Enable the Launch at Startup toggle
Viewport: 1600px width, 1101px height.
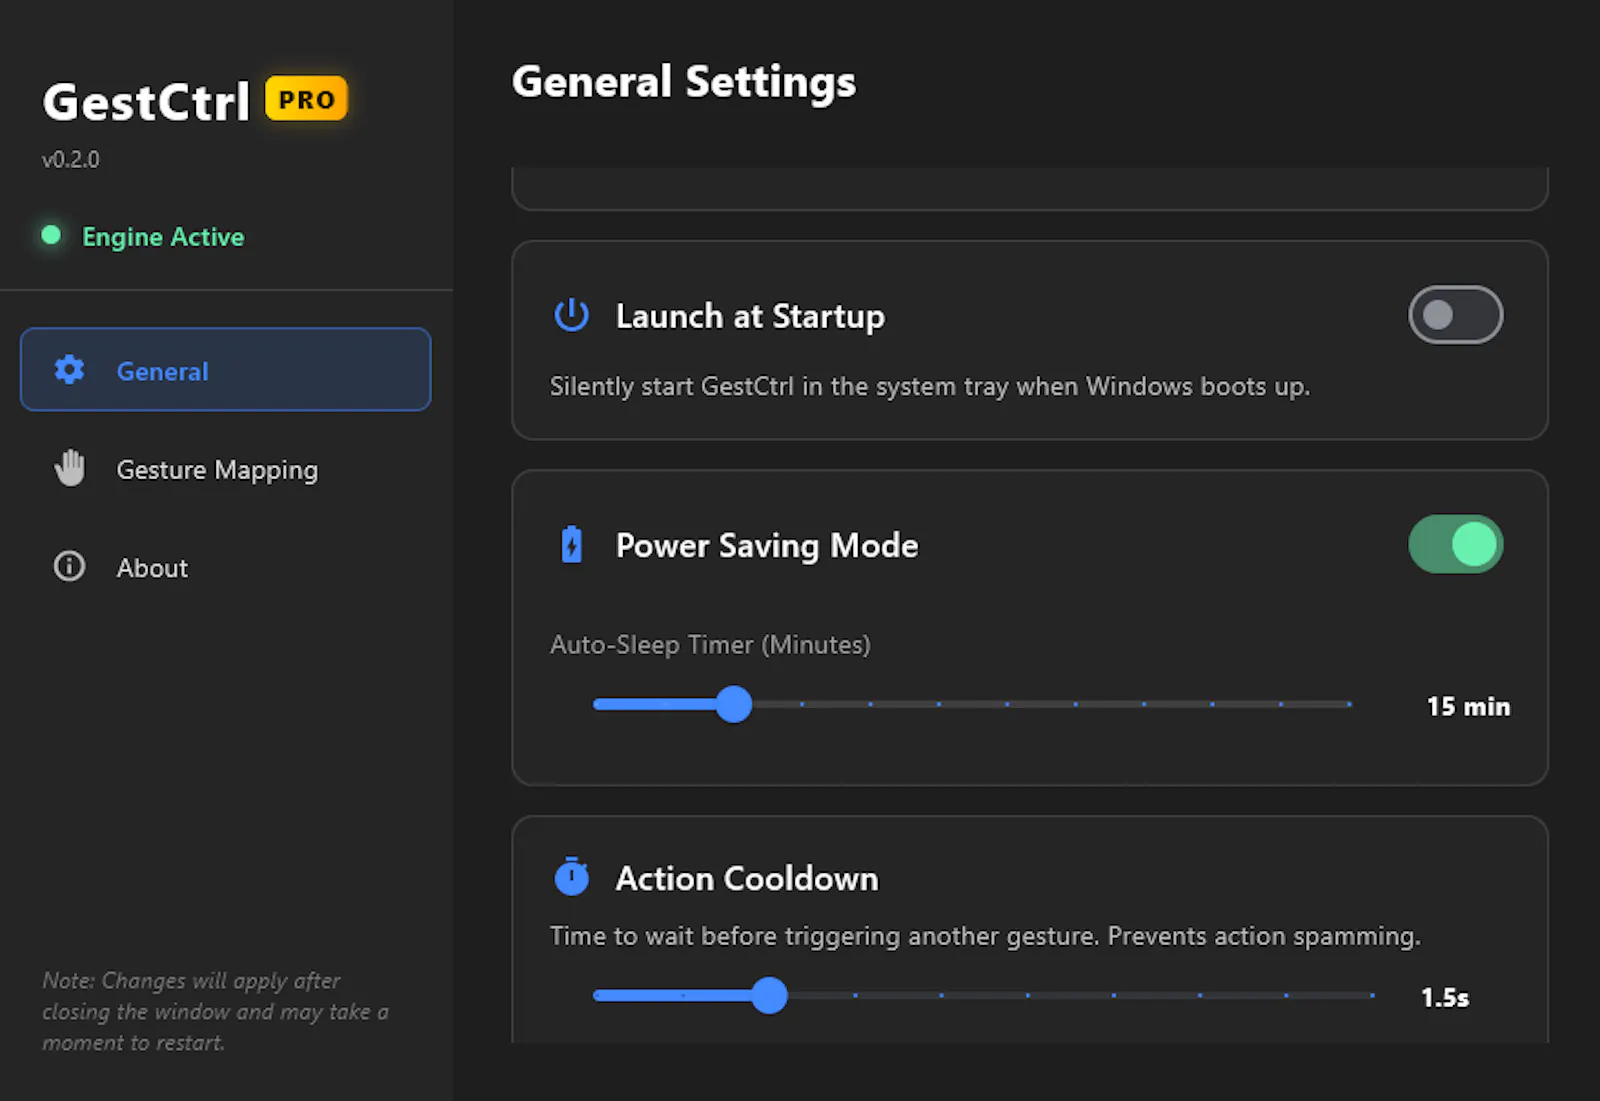coord(1455,315)
